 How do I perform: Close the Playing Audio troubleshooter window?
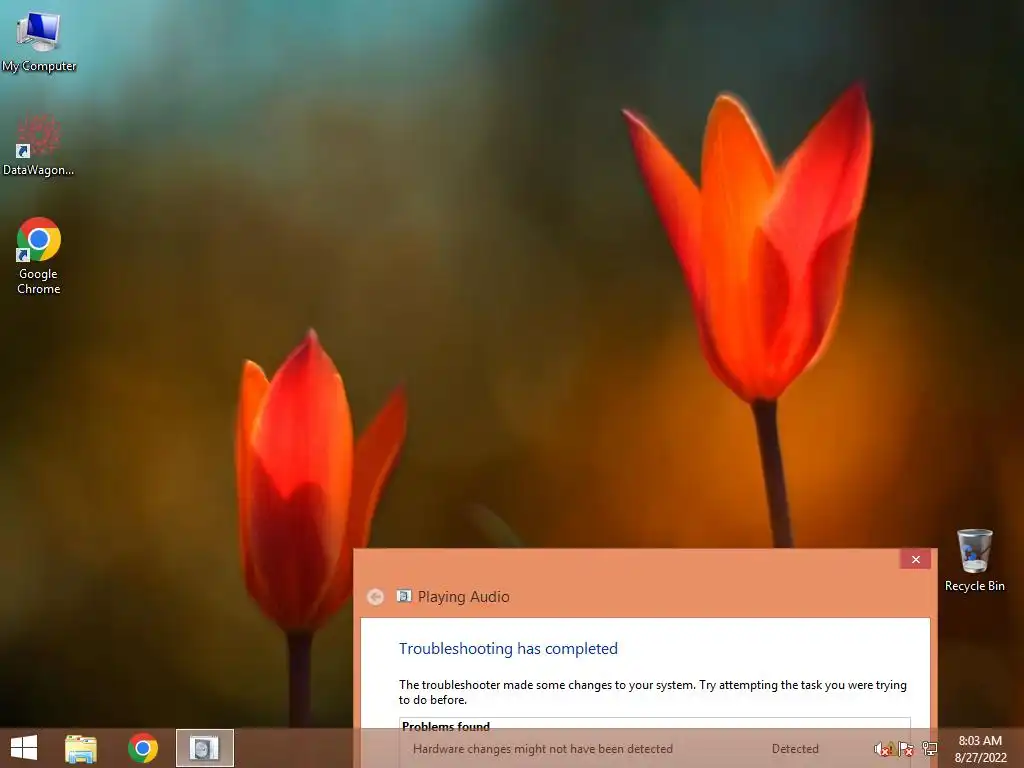click(x=915, y=560)
